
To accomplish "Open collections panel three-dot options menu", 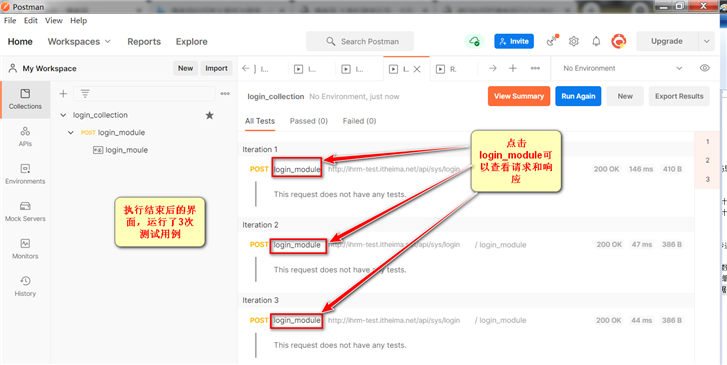I will point(225,94).
